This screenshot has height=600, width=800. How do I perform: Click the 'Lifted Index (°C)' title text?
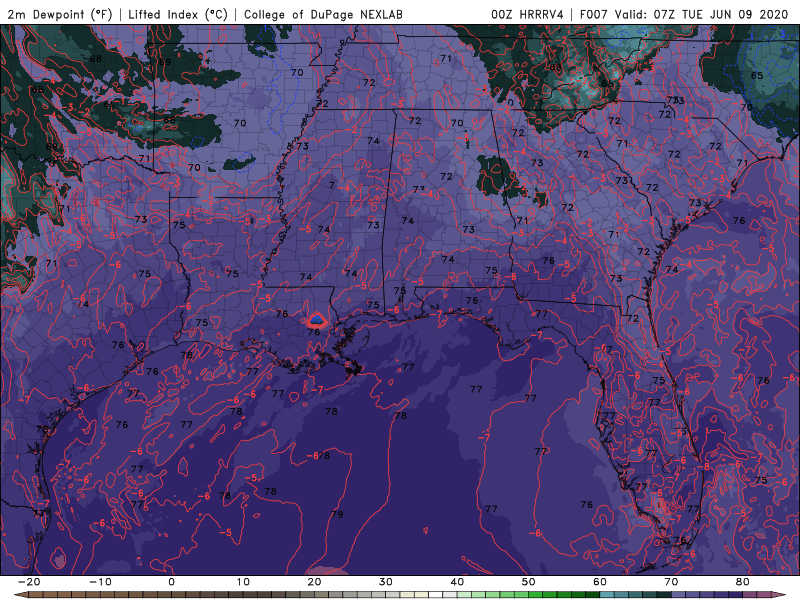pos(178,14)
